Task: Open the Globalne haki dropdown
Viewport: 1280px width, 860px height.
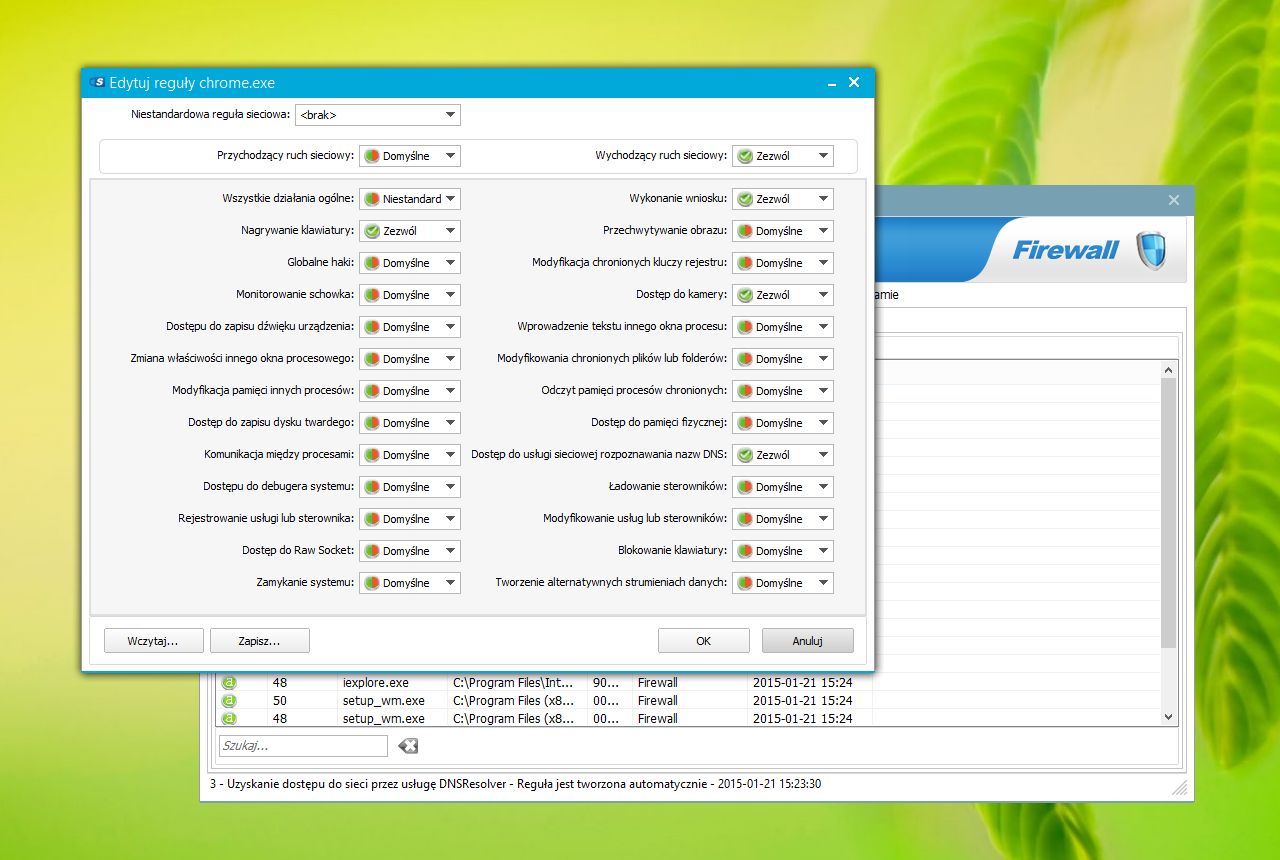Action: point(410,263)
